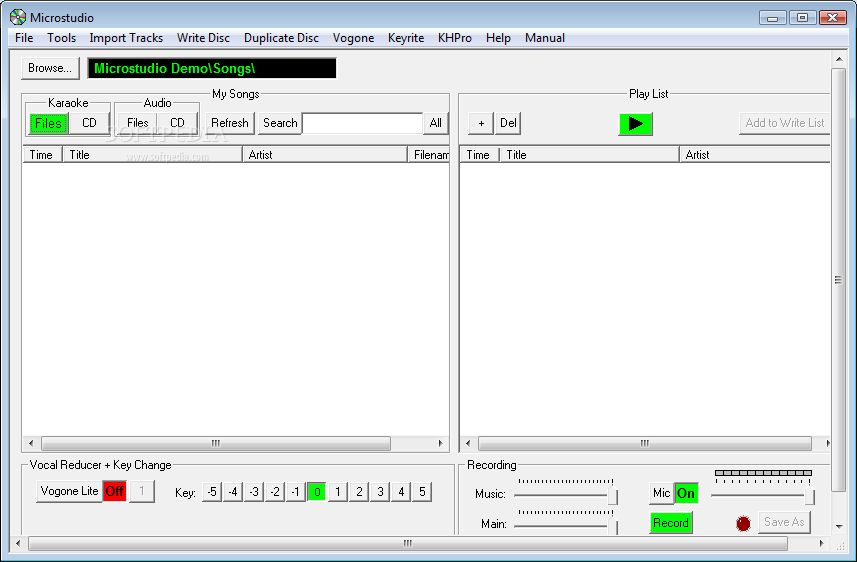This screenshot has width=857, height=562.
Task: Click the Microstudio Demo\Songs\ path display
Action: pyautogui.click(x=212, y=68)
